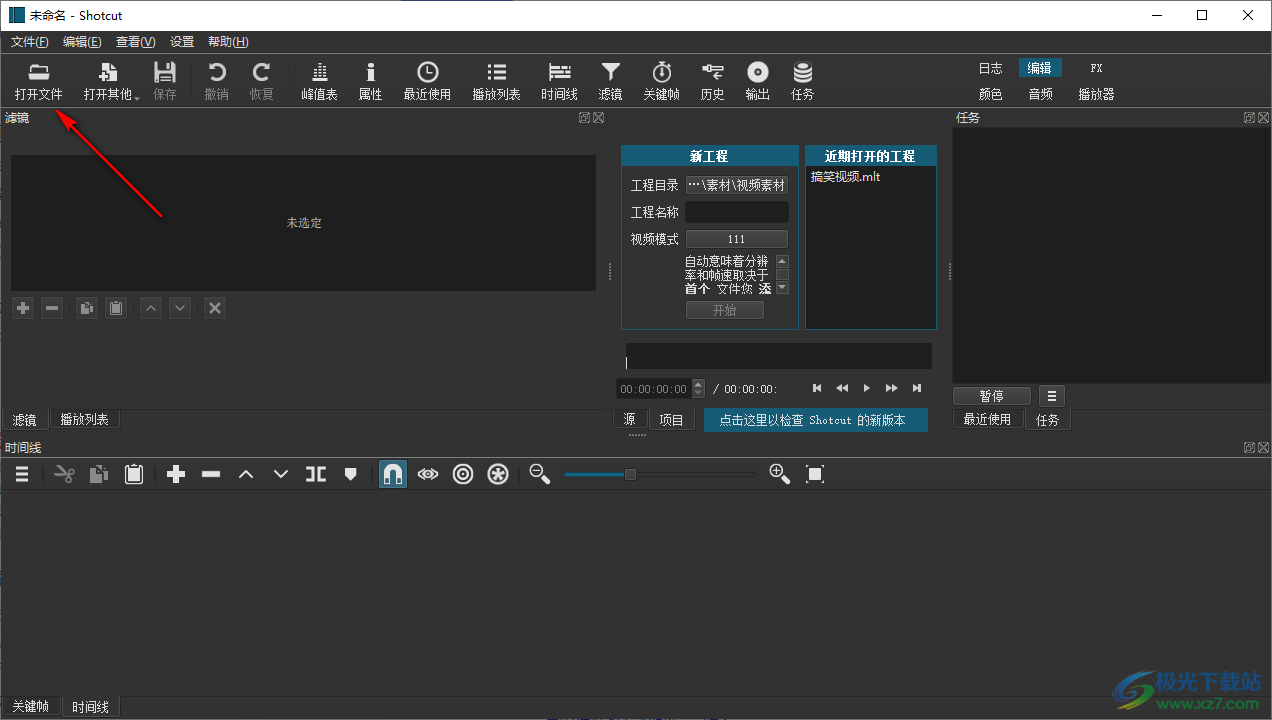Switch to the 播放器 layout
Viewport: 1272px width, 720px height.
pos(1096,94)
